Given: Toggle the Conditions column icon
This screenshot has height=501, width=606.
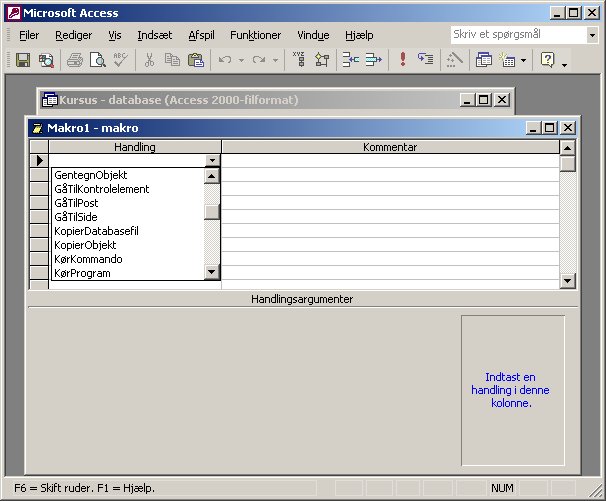Looking at the screenshot, I should [322, 60].
